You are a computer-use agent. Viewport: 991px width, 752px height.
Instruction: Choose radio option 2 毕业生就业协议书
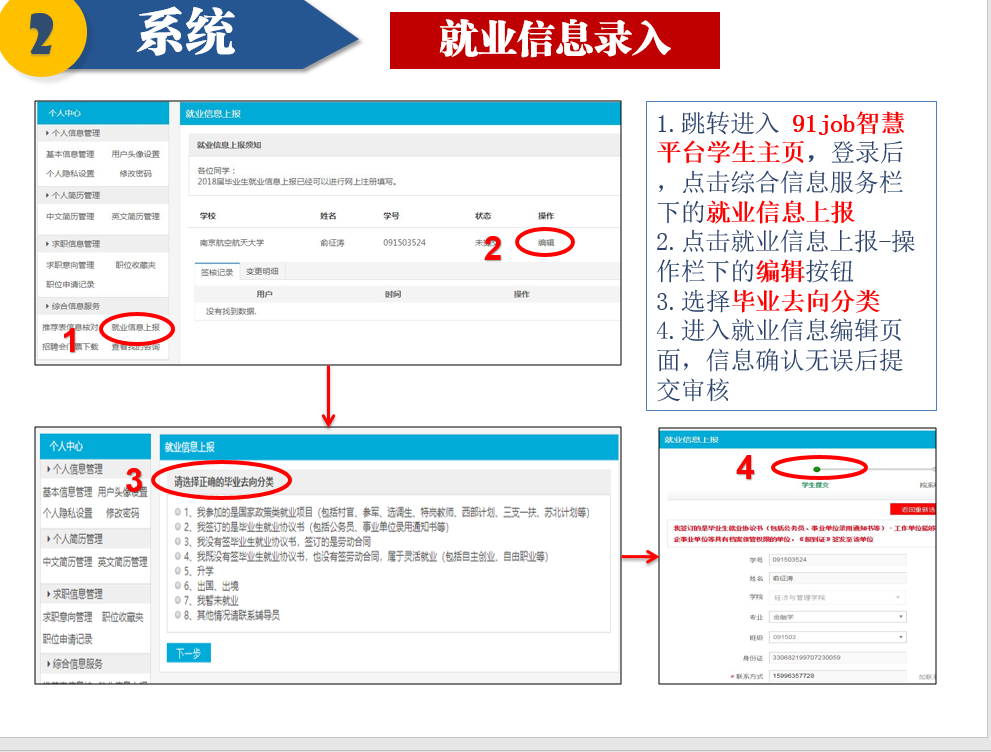pyautogui.click(x=178, y=527)
